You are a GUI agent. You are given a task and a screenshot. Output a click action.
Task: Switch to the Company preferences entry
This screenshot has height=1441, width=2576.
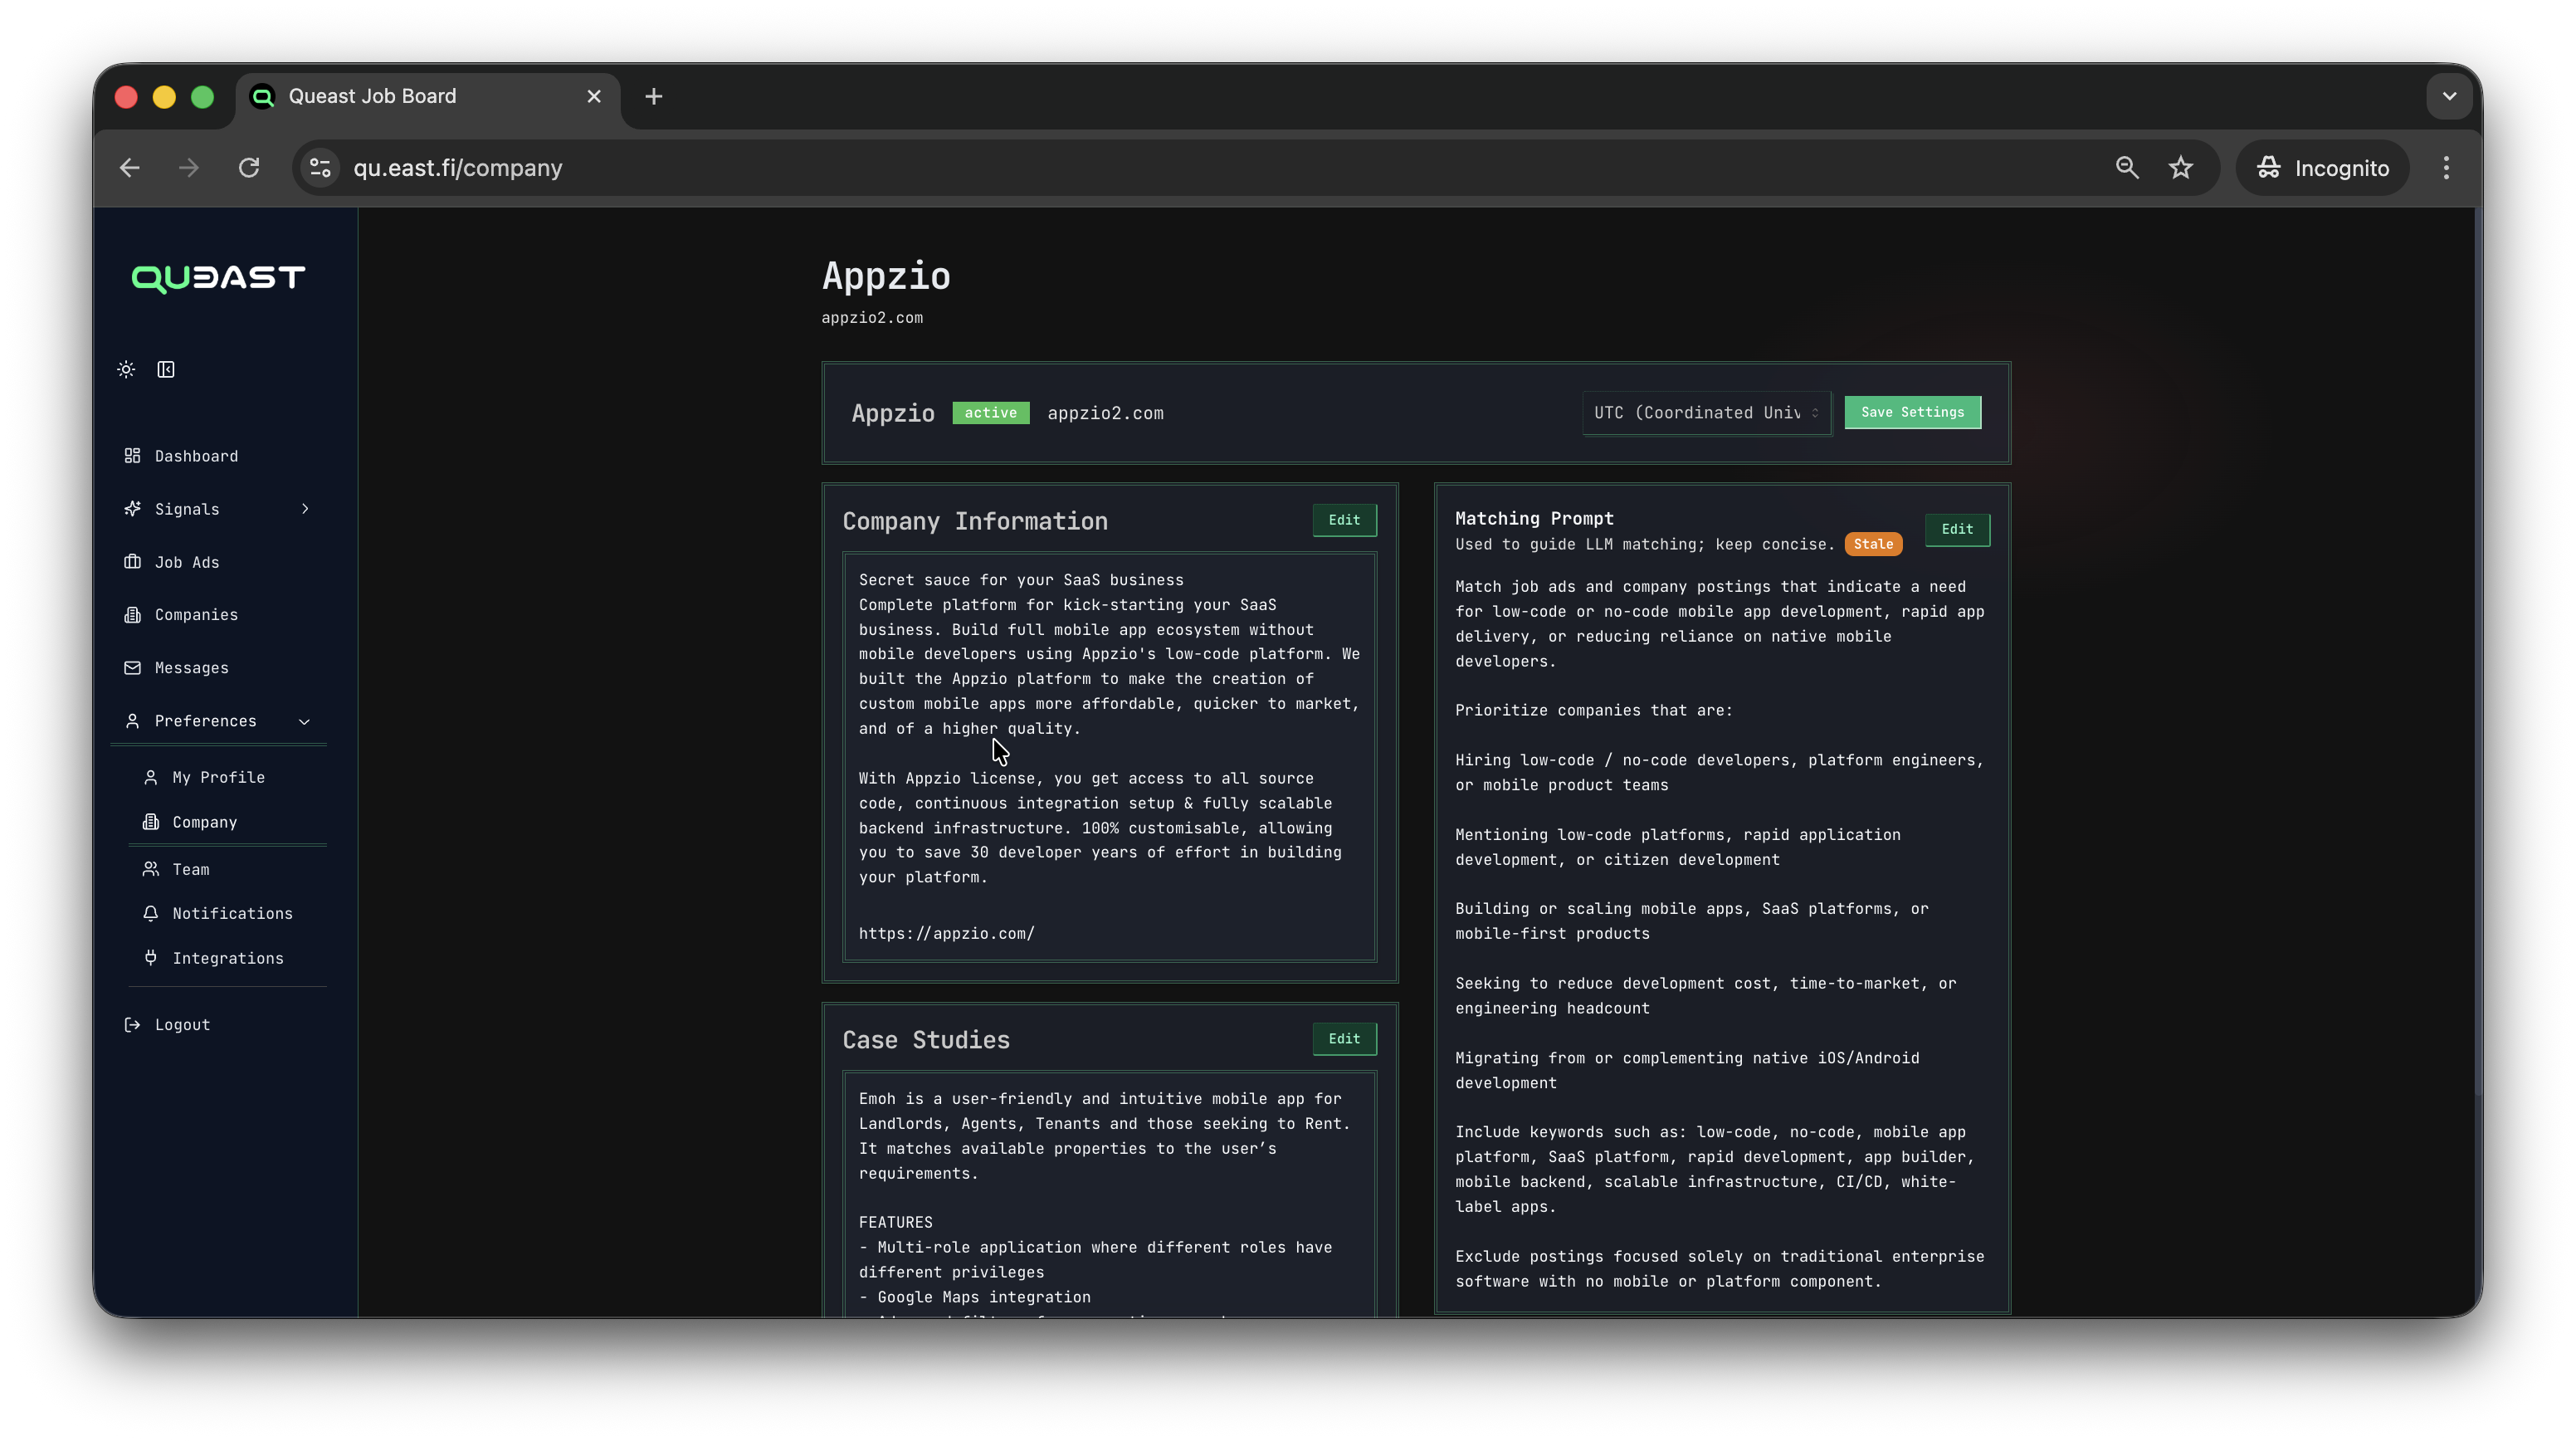click(203, 822)
